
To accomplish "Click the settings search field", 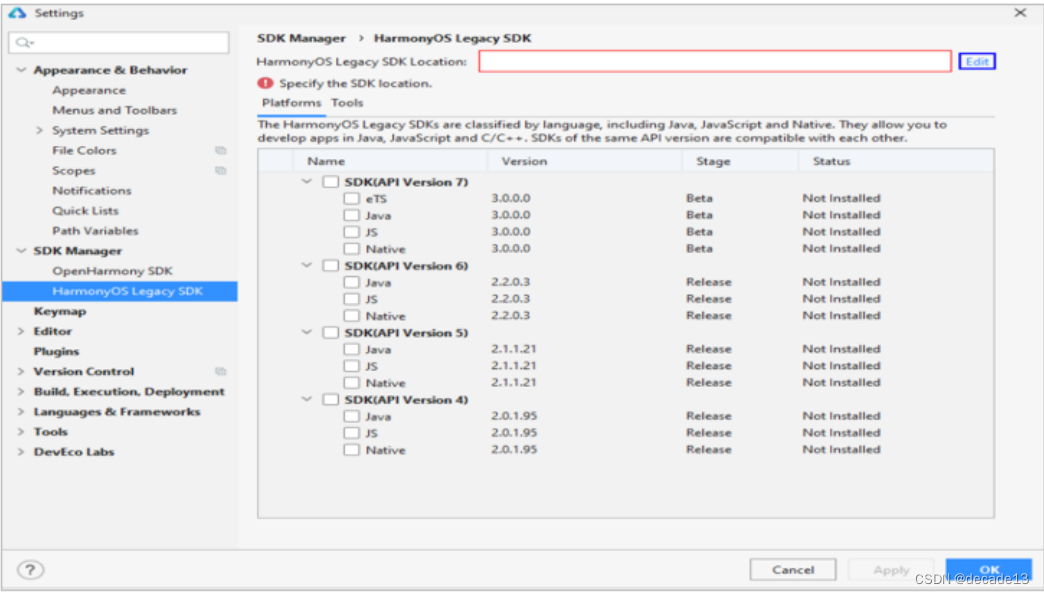I will pyautogui.click(x=119, y=43).
